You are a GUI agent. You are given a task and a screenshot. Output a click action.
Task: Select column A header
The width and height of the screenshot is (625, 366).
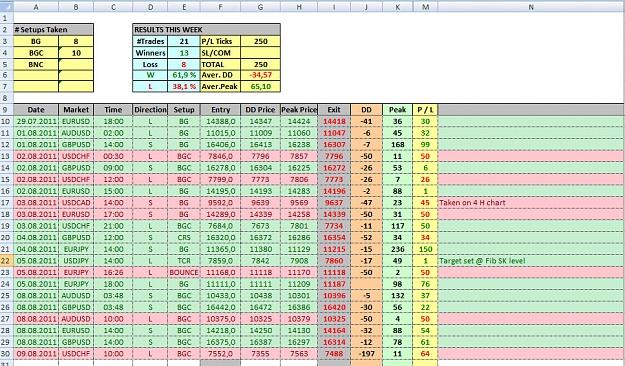click(x=36, y=7)
